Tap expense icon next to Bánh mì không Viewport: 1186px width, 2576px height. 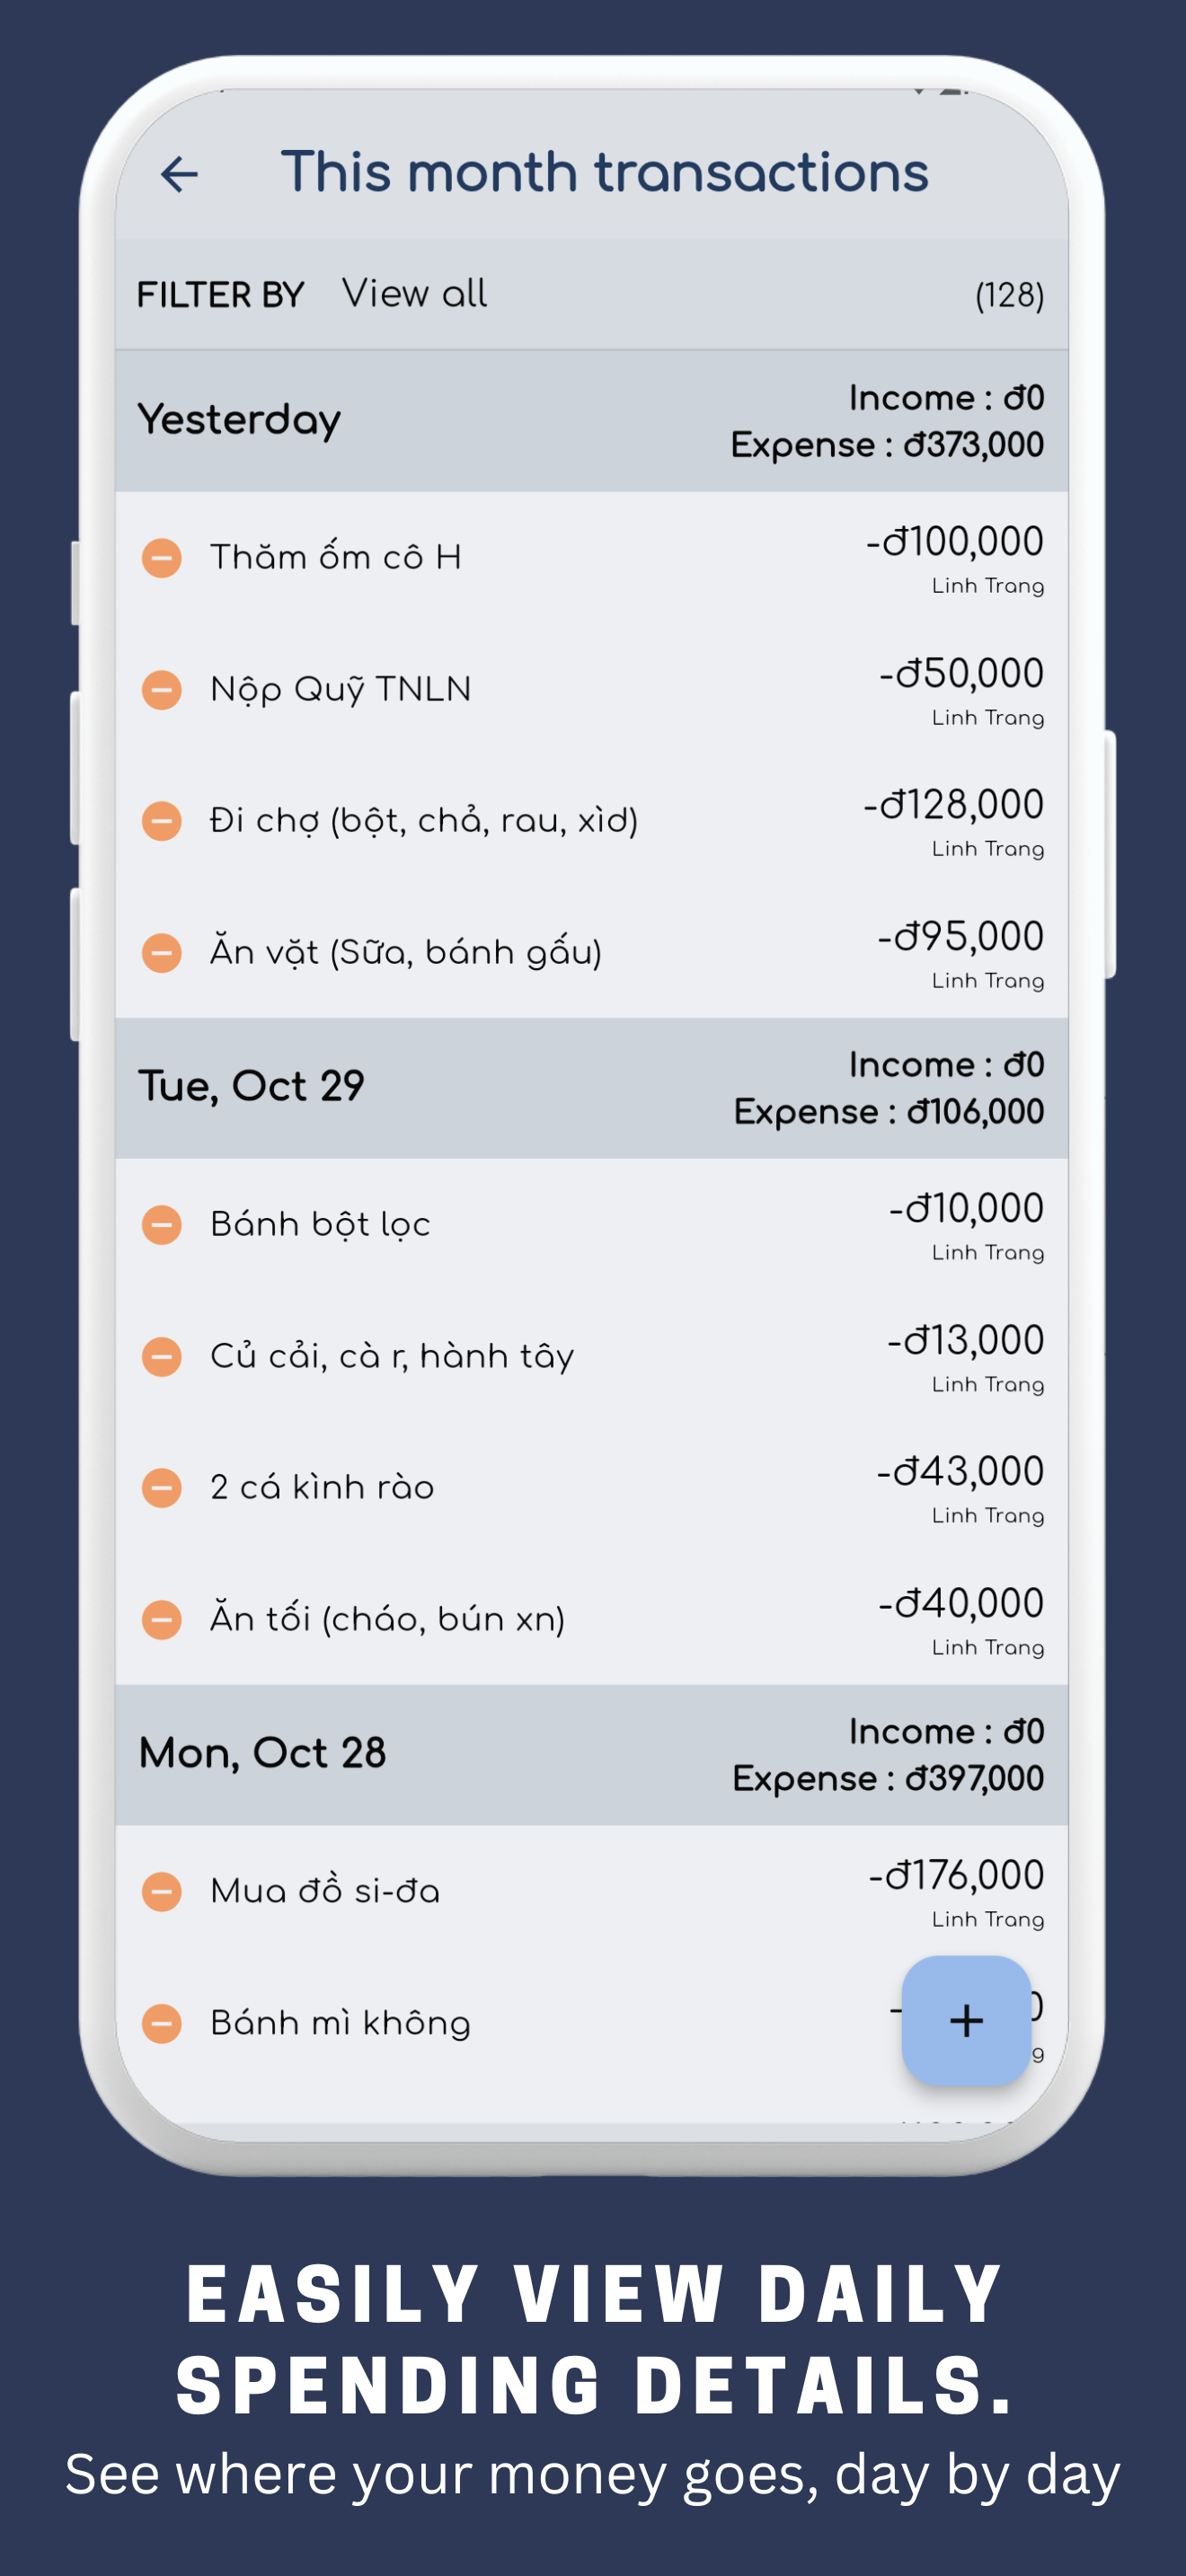click(161, 2024)
